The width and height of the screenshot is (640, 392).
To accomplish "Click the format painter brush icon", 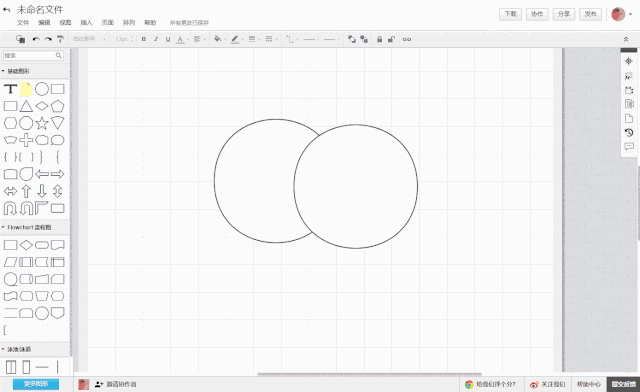I will 60,39.
